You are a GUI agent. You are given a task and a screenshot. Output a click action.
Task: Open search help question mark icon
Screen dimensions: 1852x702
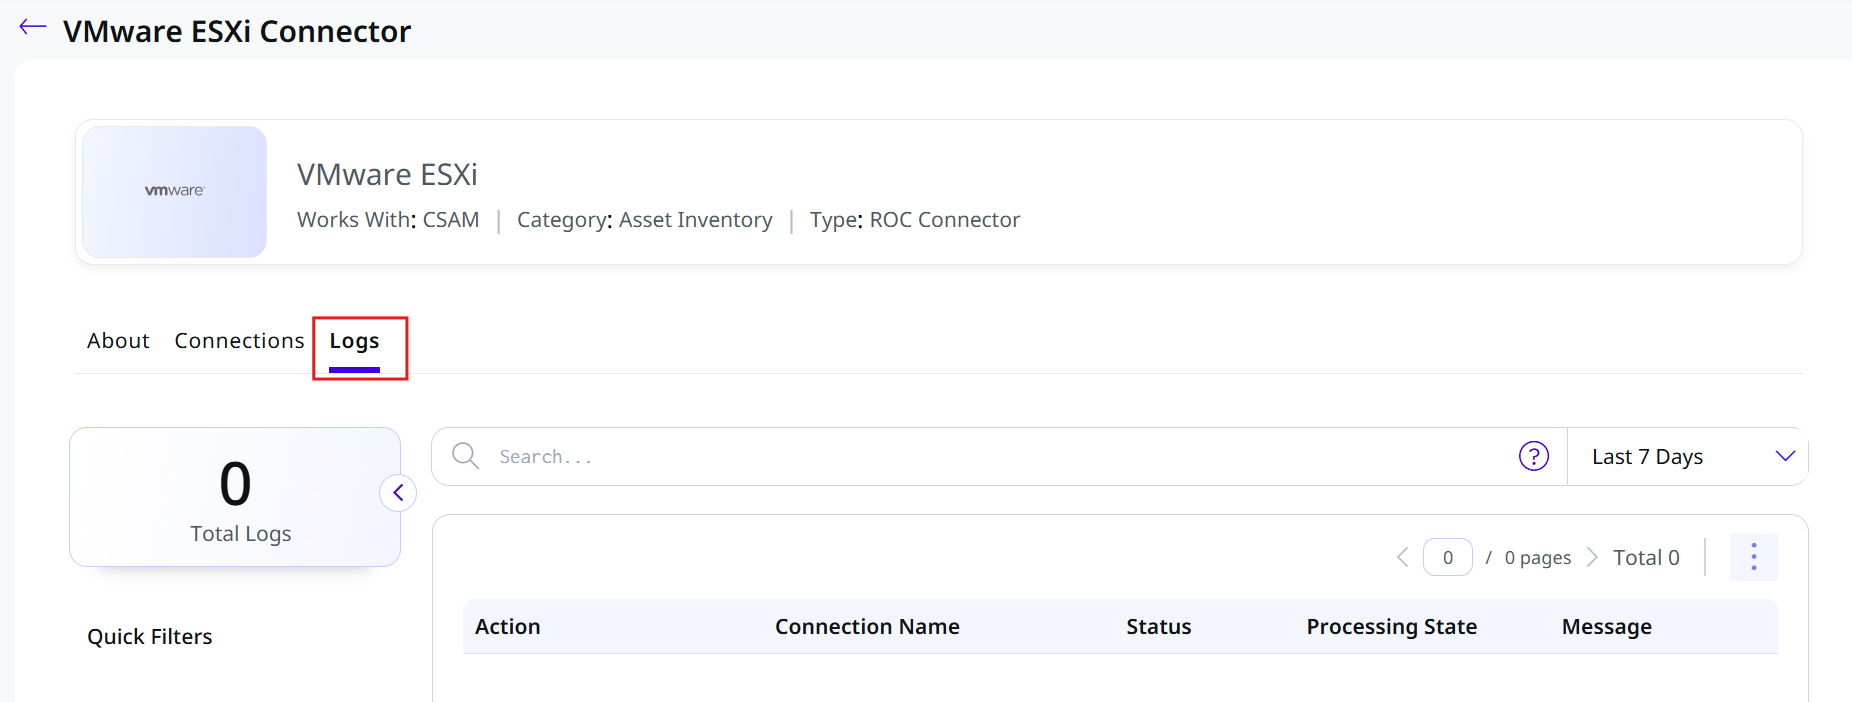pos(1533,456)
